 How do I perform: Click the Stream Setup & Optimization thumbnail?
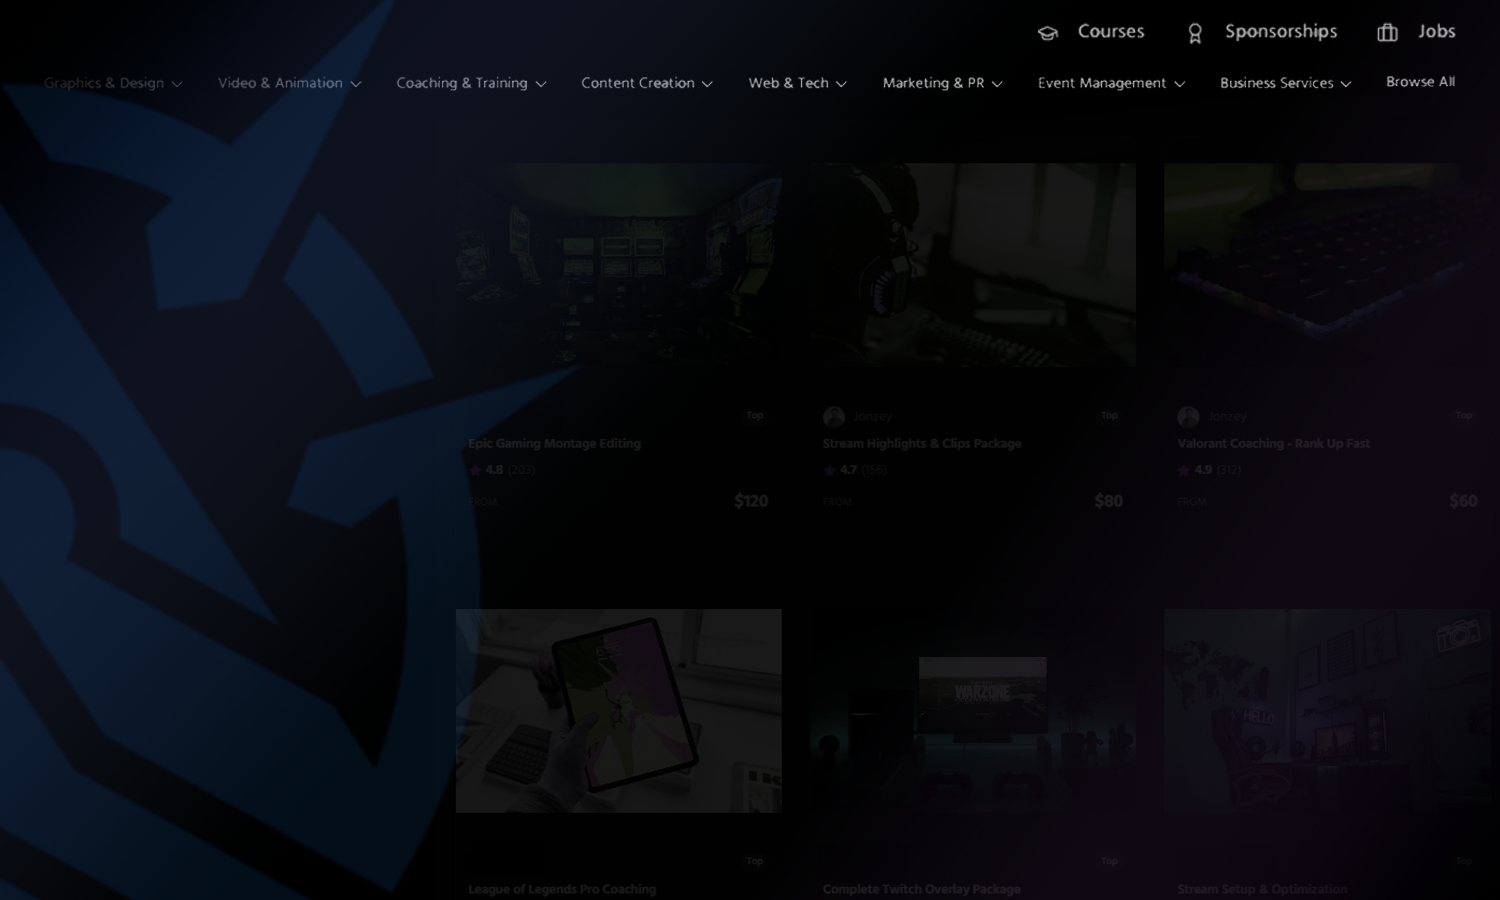click(1326, 711)
